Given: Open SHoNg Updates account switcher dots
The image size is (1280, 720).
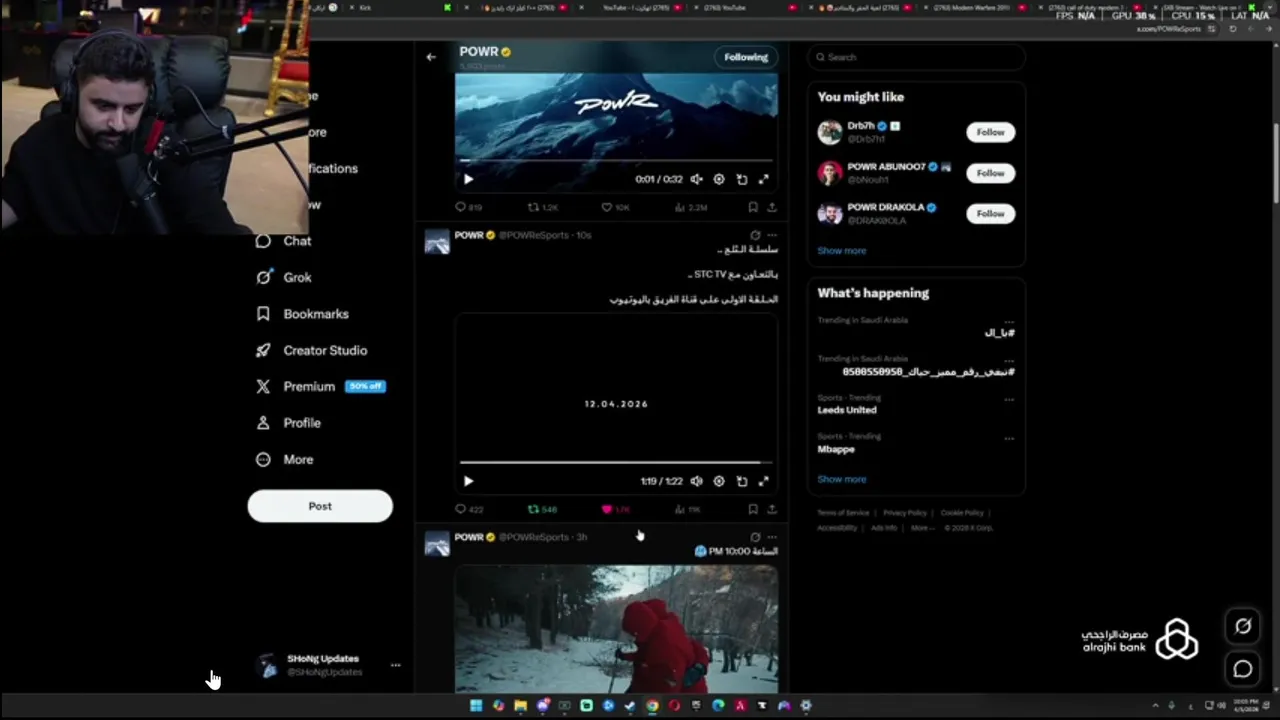Looking at the screenshot, I should (x=395, y=665).
